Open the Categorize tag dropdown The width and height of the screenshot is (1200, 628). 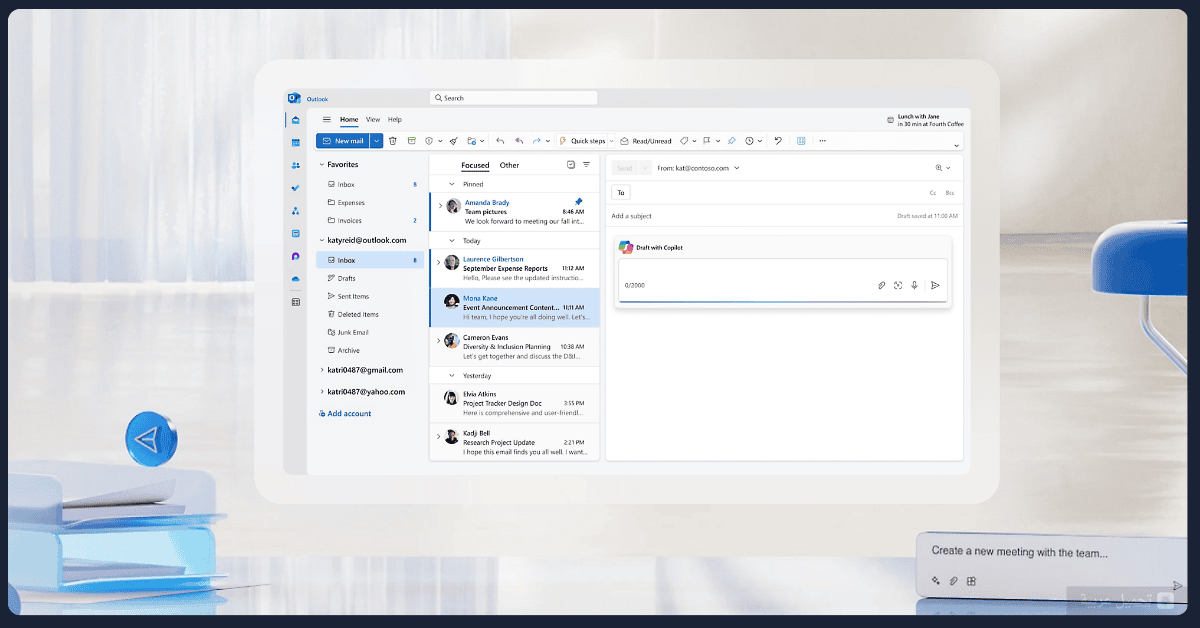[694, 141]
